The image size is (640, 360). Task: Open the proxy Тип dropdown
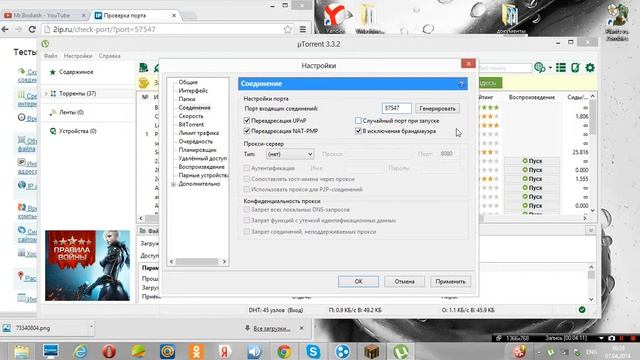pyautogui.click(x=290, y=154)
